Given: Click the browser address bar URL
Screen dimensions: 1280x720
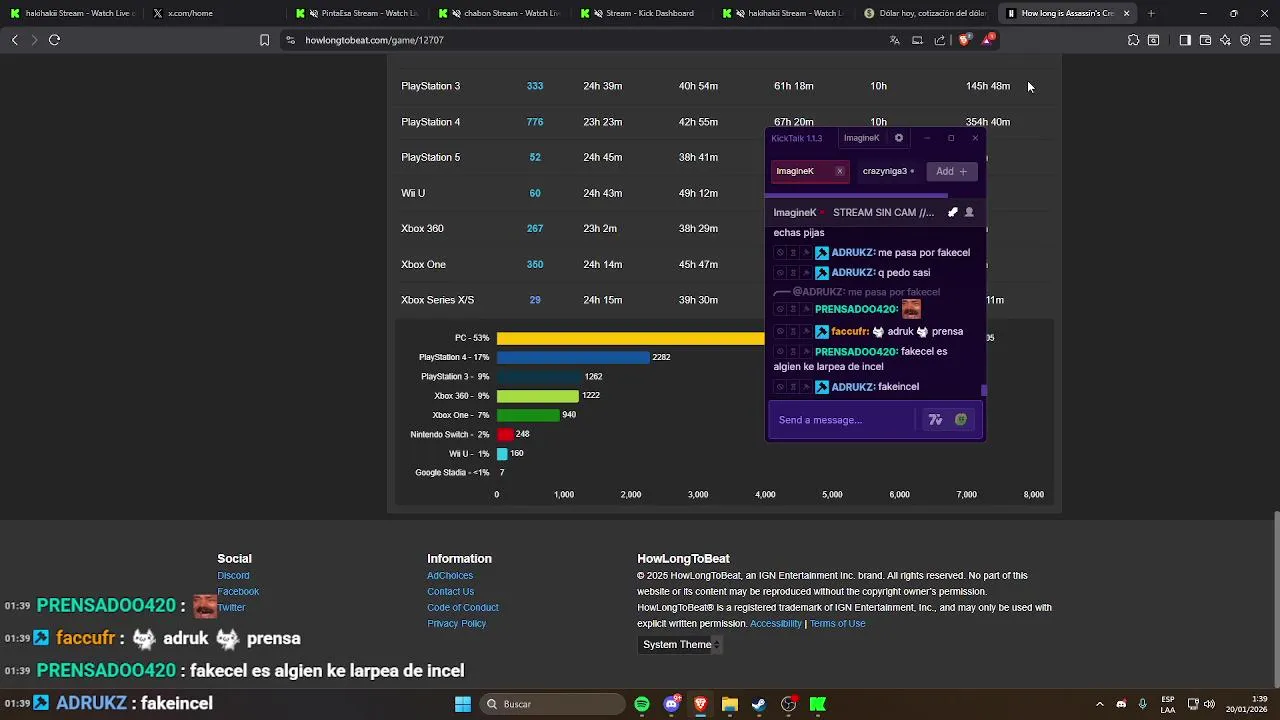Looking at the screenshot, I should coord(374,40).
